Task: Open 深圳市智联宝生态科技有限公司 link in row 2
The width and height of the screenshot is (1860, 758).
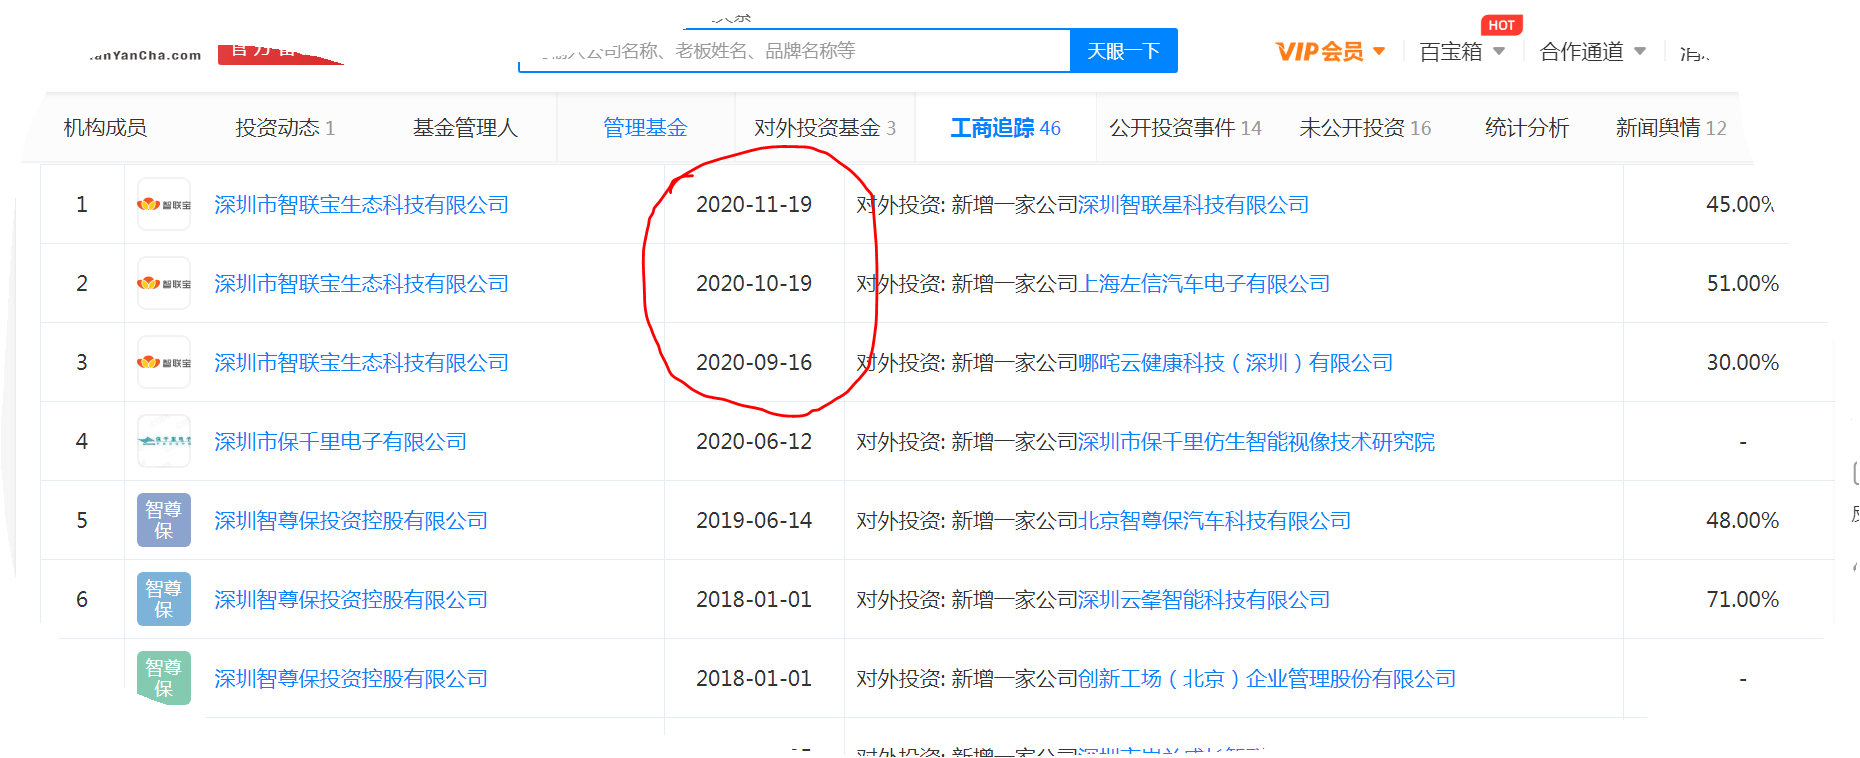Action: click(x=361, y=284)
